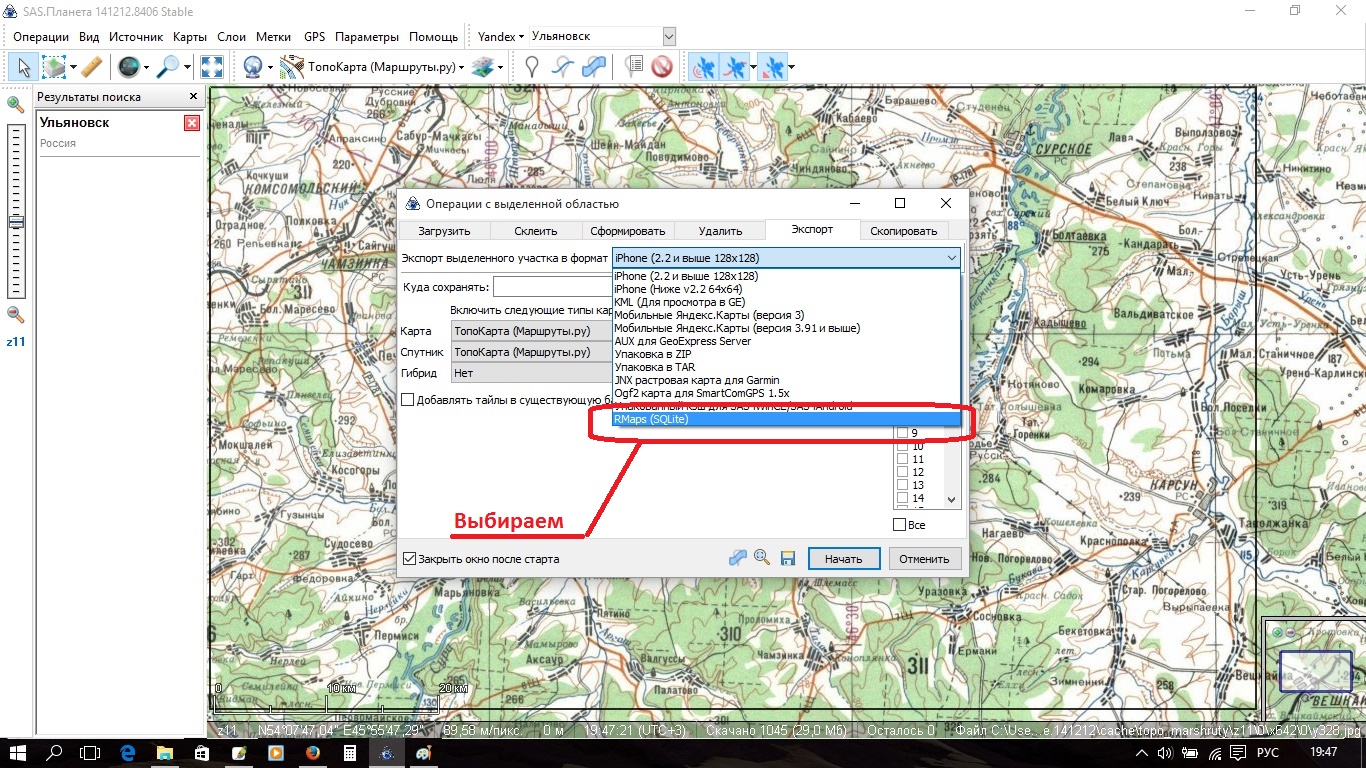Viewport: 1366px width, 768px height.
Task: Check the 'Все' zoom levels checkbox
Action: tap(900, 525)
